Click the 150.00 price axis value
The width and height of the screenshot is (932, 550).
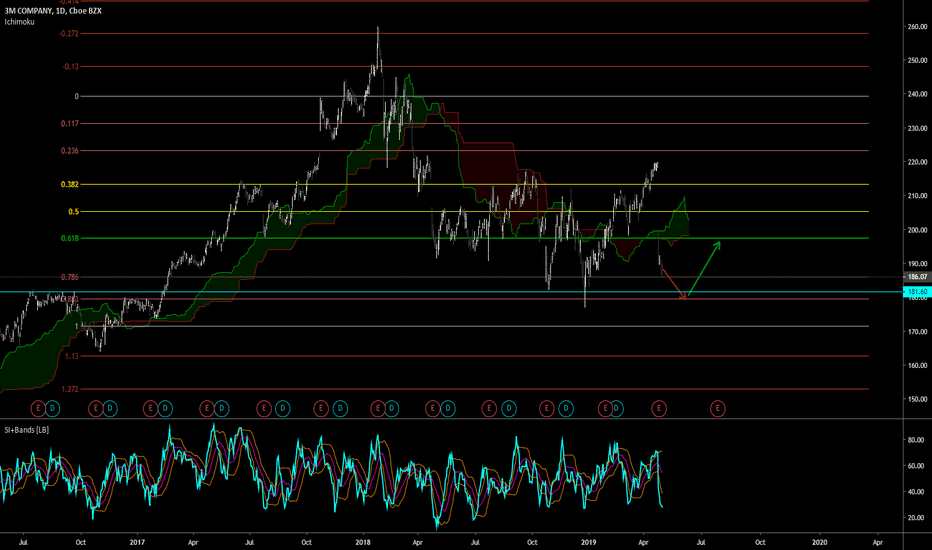pos(918,400)
